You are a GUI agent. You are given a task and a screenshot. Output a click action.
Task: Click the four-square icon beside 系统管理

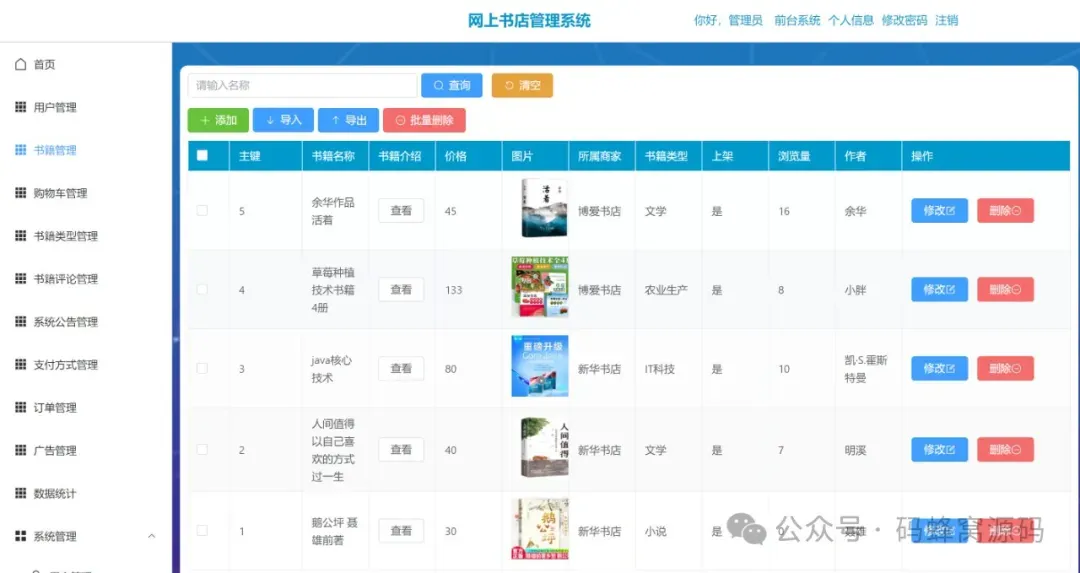tap(21, 536)
